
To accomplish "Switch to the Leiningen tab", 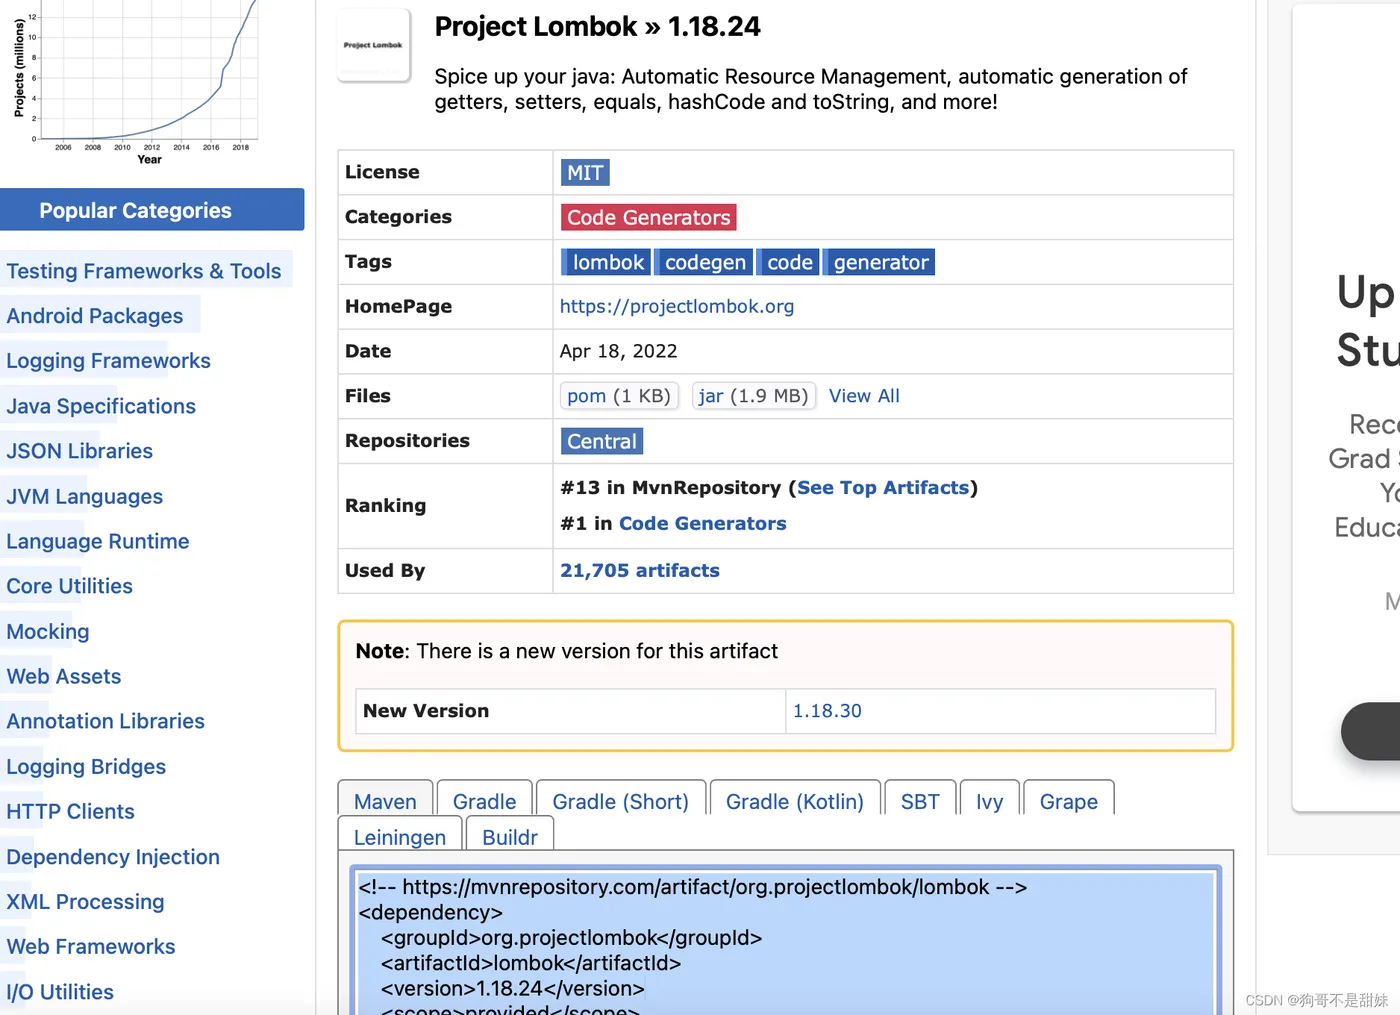I will point(400,837).
